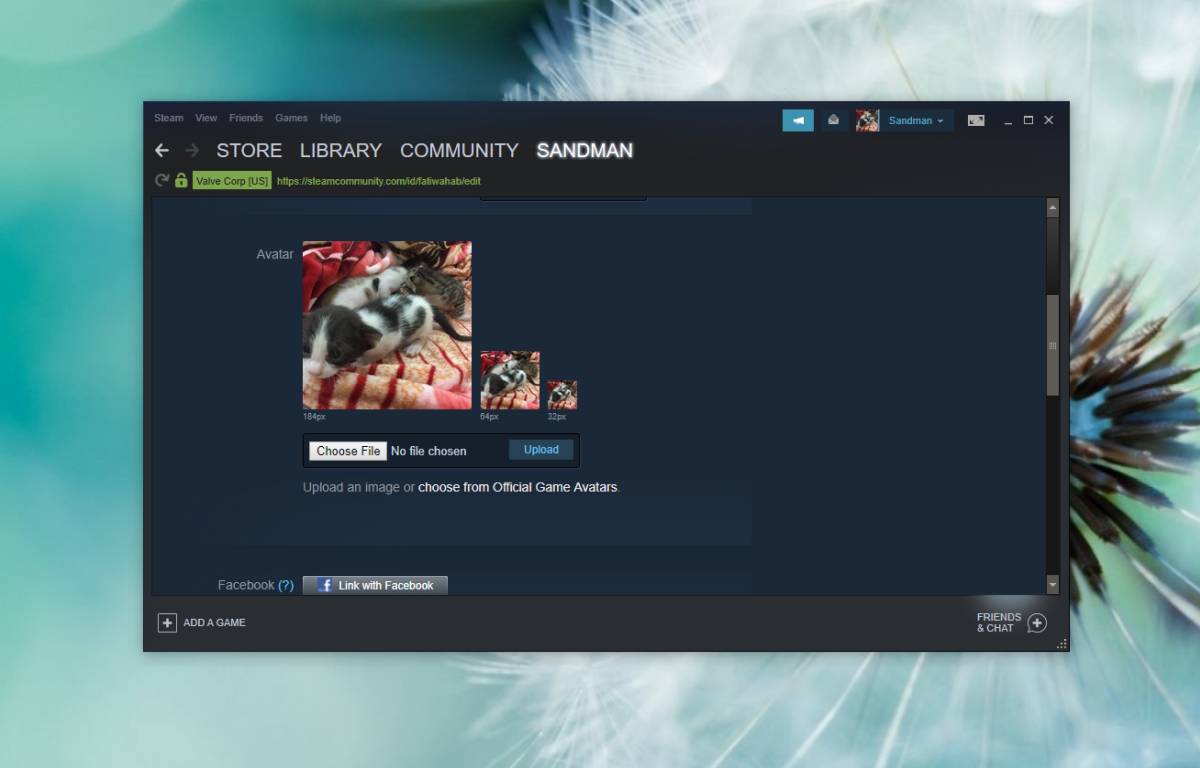Click the scrollbar down arrow
This screenshot has height=768, width=1200.
click(x=1052, y=583)
